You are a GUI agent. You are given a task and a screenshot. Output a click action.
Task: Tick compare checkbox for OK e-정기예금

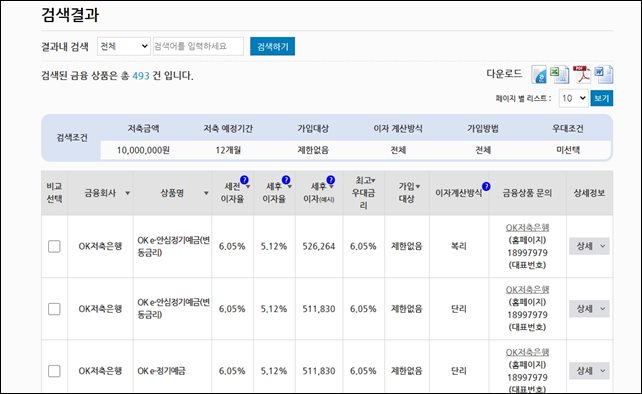(x=54, y=371)
